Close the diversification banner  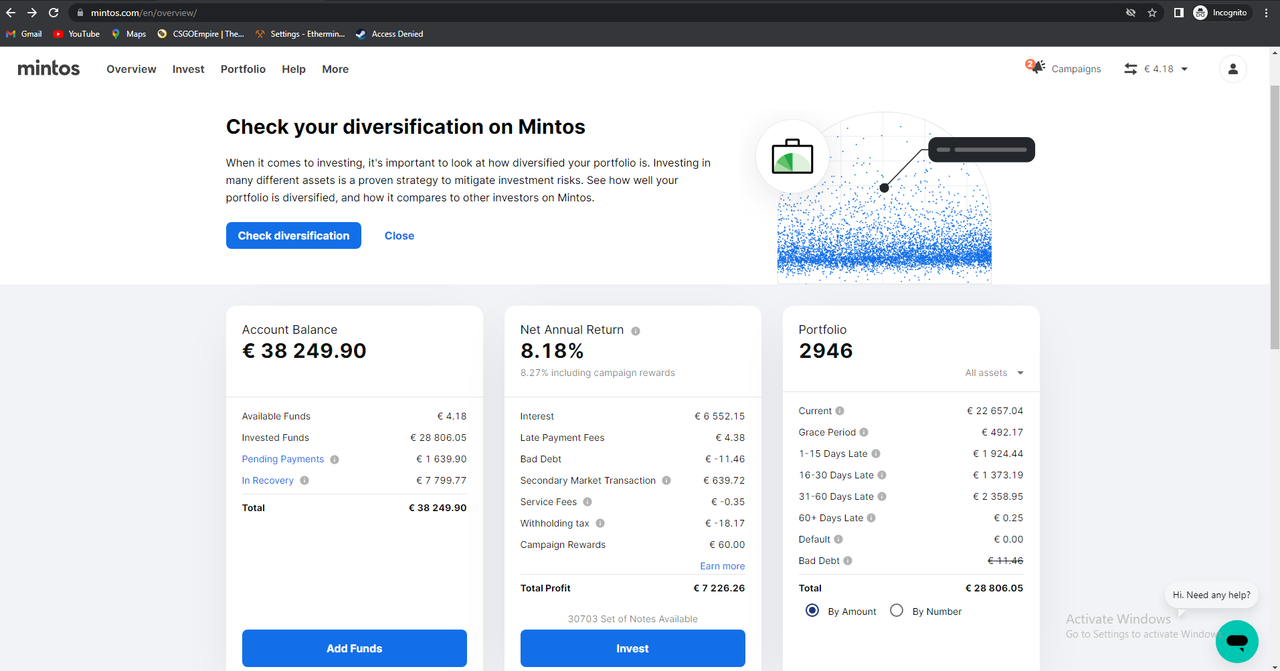(399, 236)
